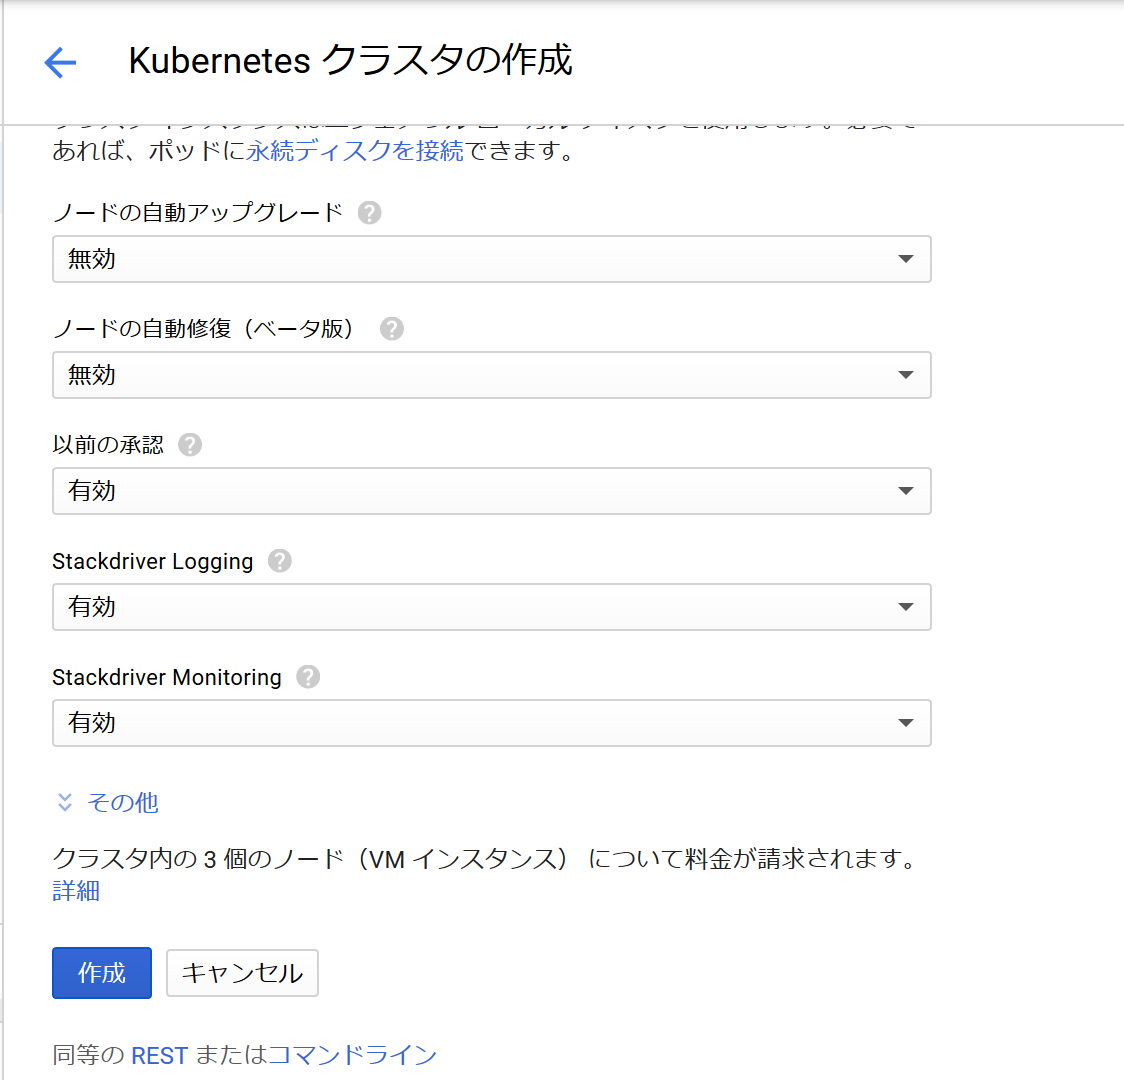Open the REST equivalent link
Image resolution: width=1124 pixels, height=1080 pixels.
pos(159,1054)
